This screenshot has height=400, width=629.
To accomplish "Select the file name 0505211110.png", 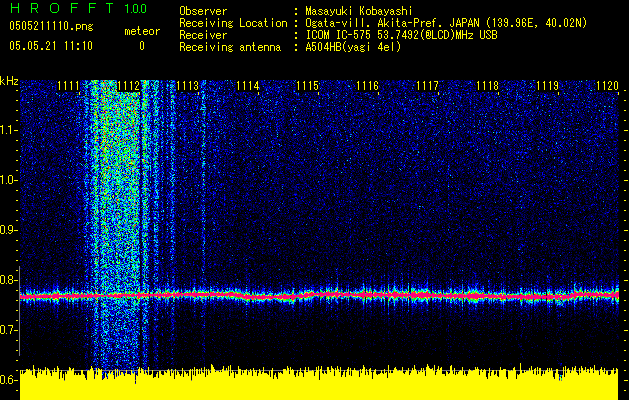I will [51, 26].
